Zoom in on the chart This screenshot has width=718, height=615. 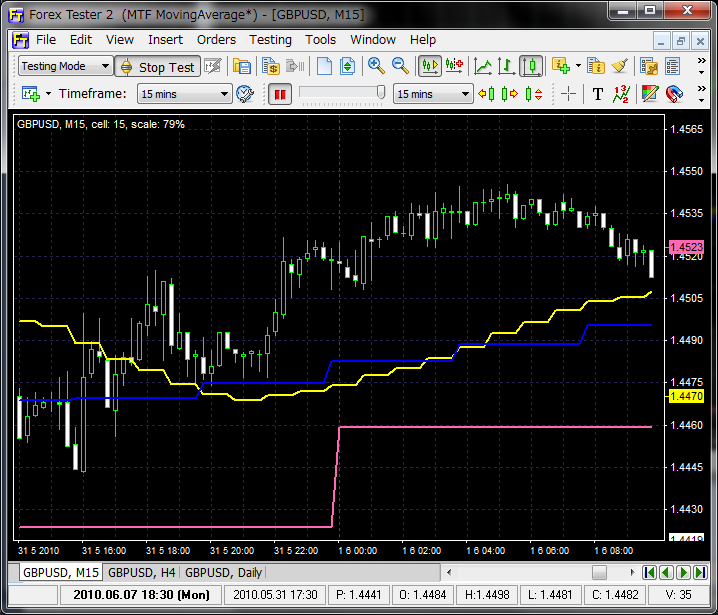click(x=376, y=66)
